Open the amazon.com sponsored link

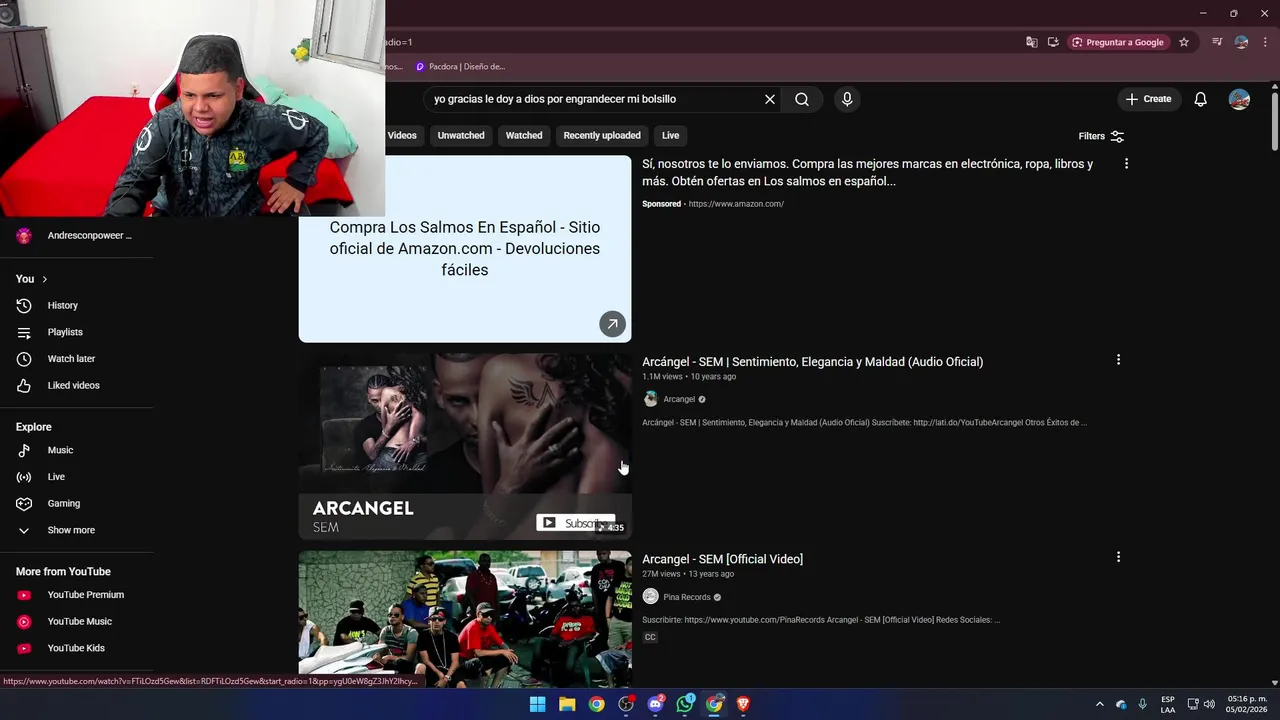coord(736,204)
